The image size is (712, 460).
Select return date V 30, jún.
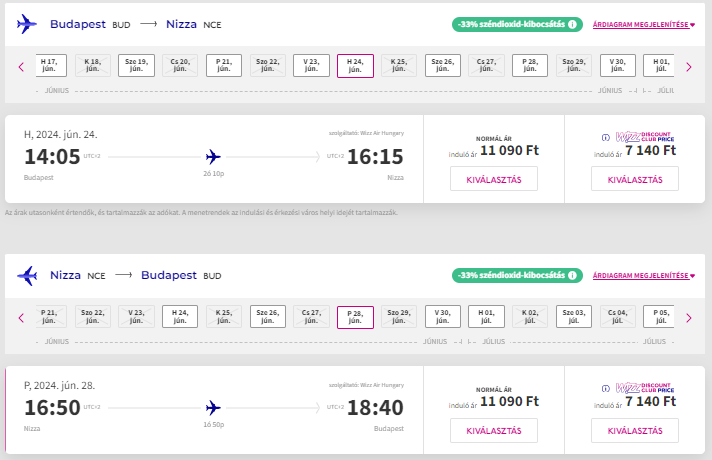point(441,317)
